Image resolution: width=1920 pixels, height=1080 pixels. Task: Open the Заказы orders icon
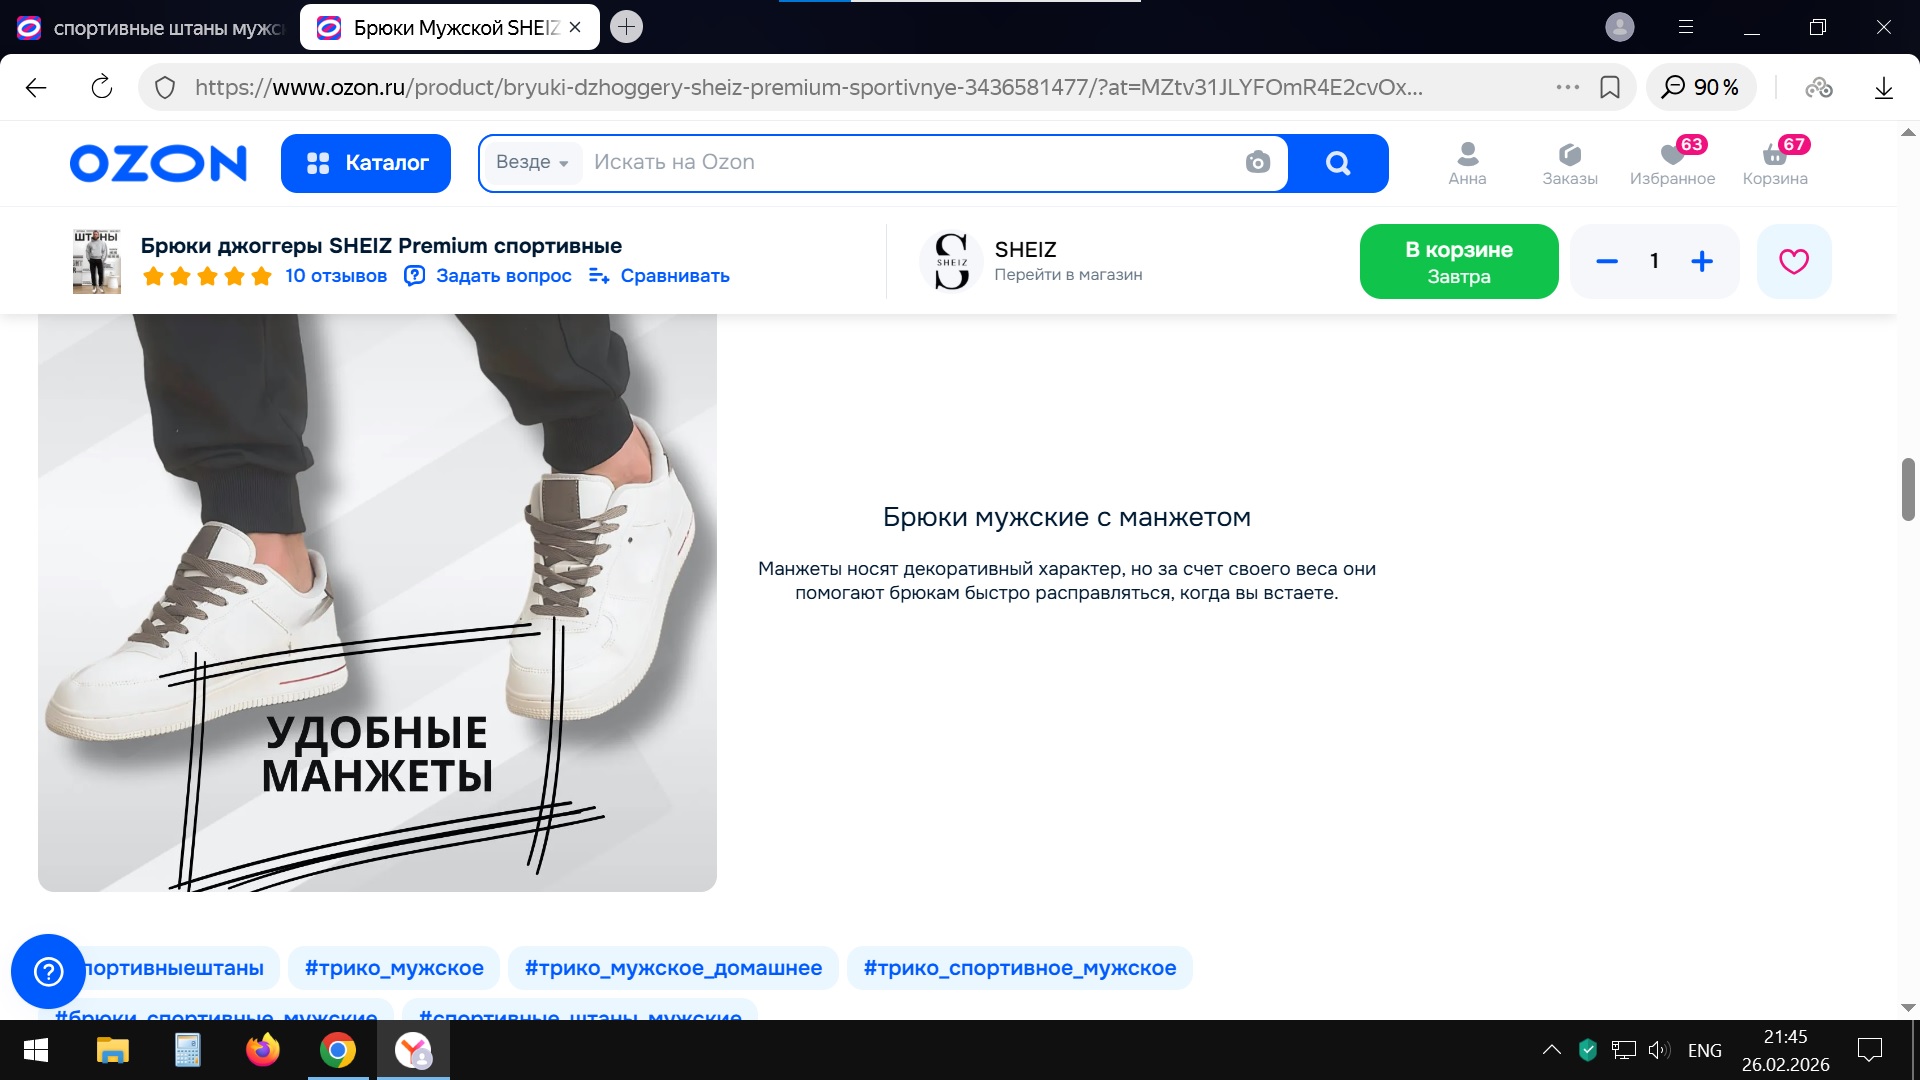tap(1569, 163)
